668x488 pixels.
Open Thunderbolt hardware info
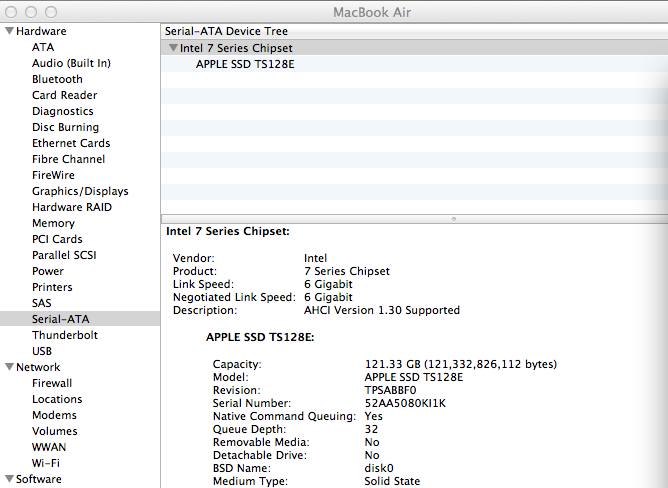coord(65,335)
